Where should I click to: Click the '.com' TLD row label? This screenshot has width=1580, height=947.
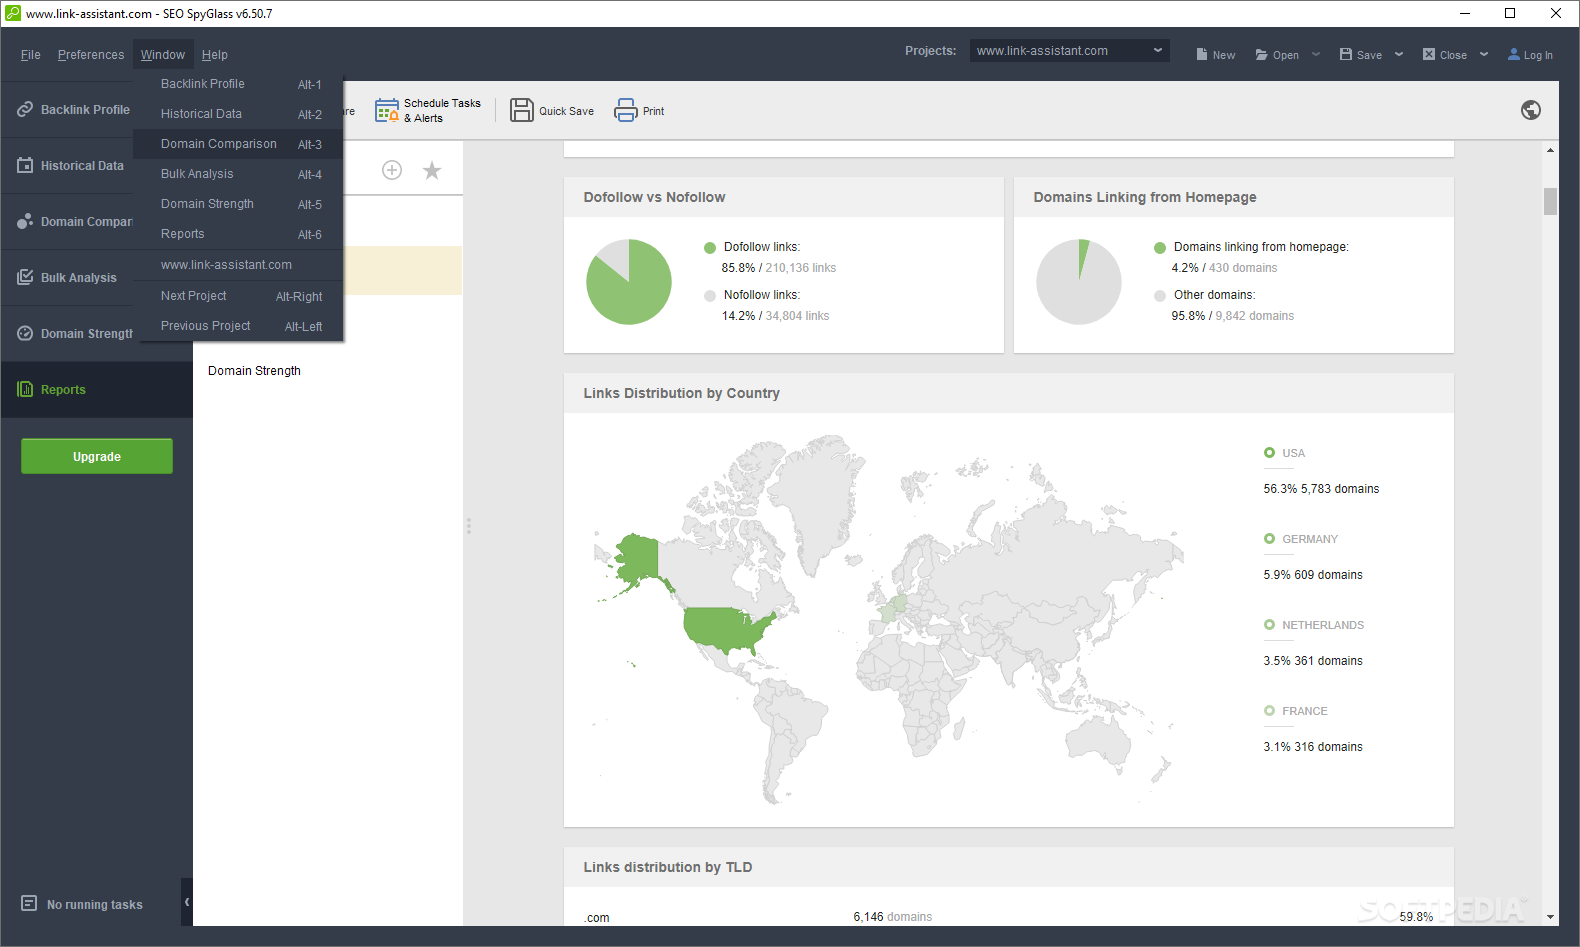(597, 917)
